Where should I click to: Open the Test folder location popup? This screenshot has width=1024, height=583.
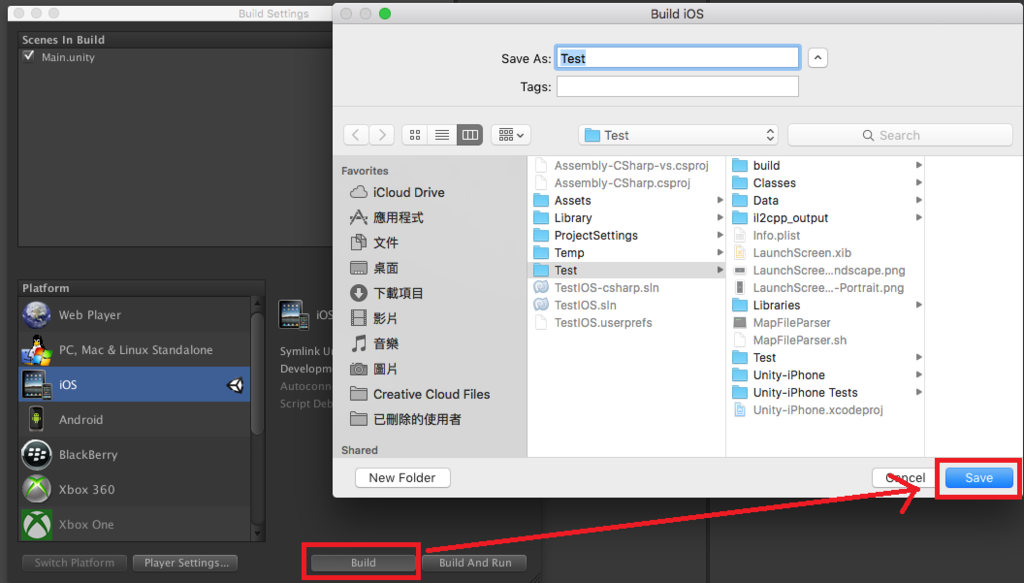click(679, 135)
